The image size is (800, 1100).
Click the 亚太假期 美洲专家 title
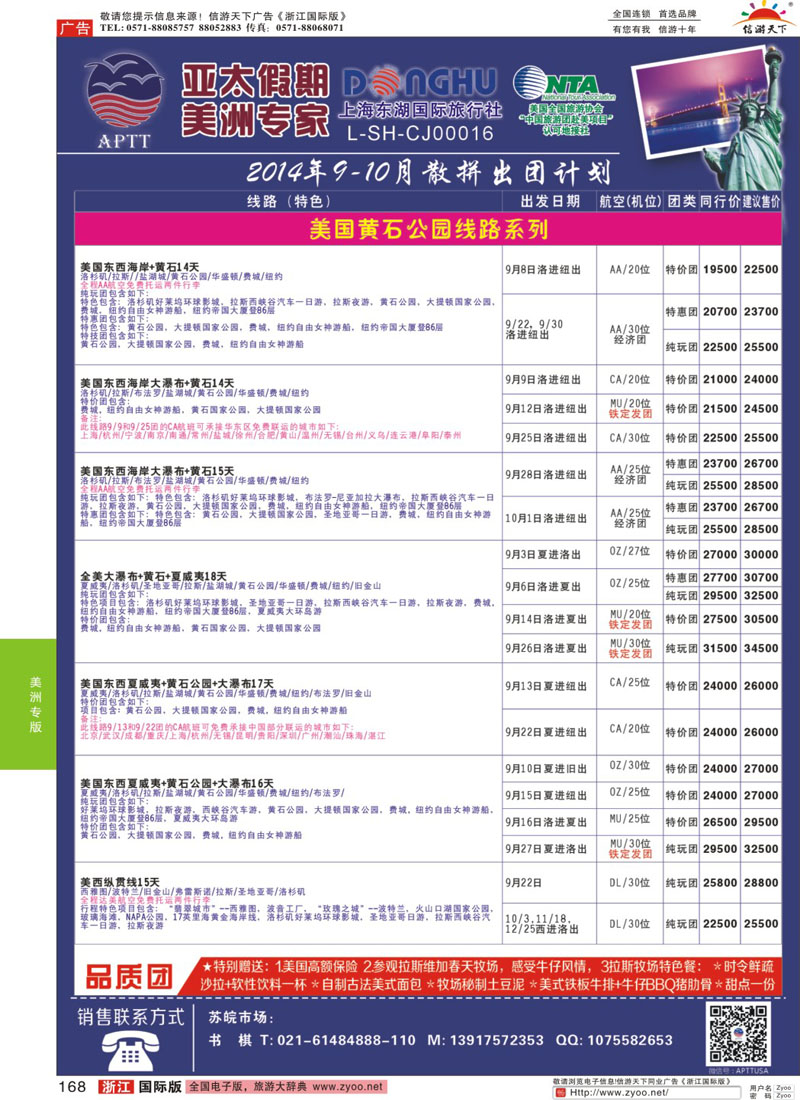[x=255, y=100]
